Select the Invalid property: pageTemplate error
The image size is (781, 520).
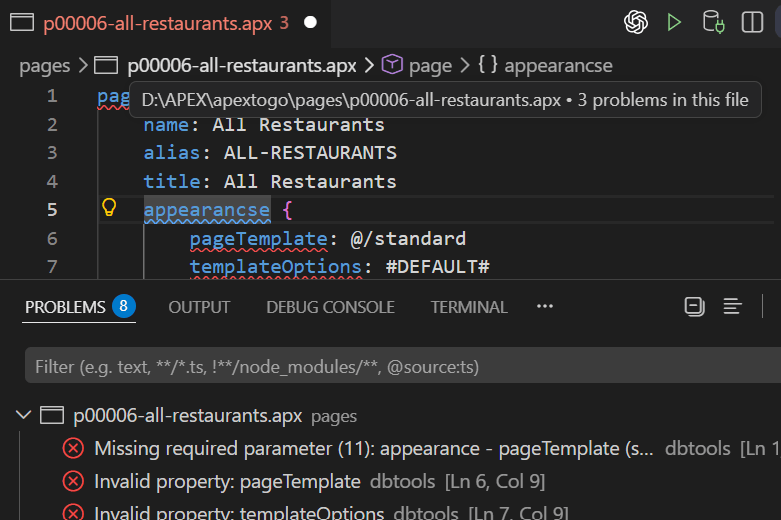click(x=227, y=482)
